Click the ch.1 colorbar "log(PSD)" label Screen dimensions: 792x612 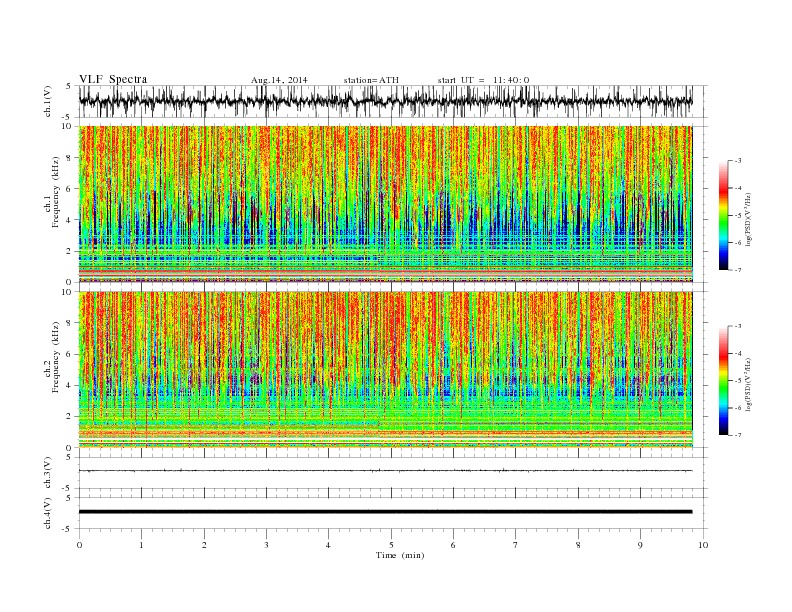(748, 219)
